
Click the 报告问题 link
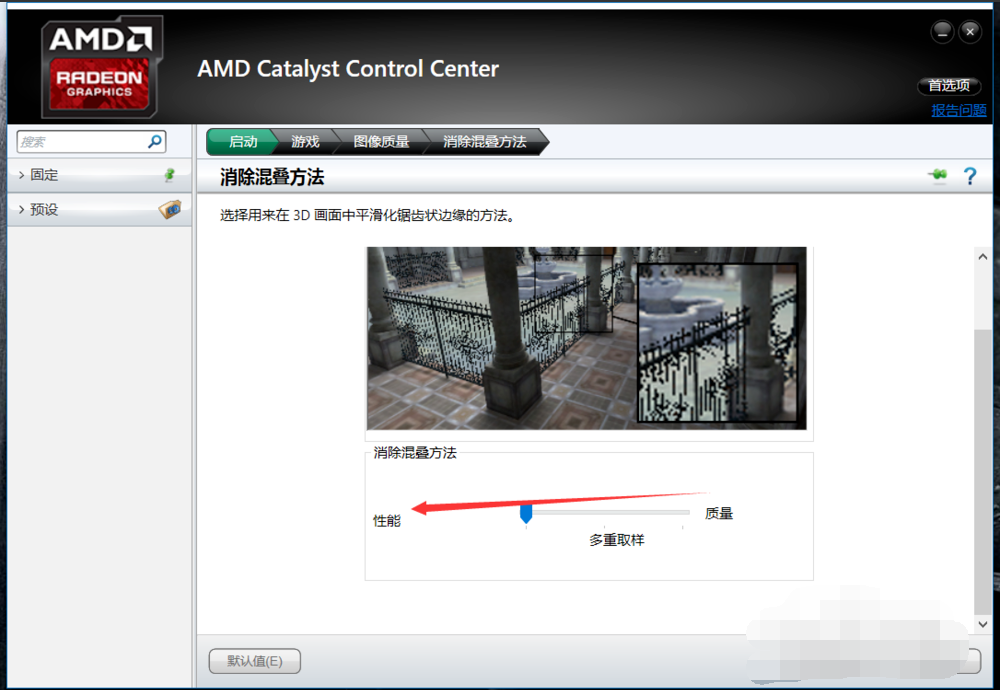pos(959,110)
